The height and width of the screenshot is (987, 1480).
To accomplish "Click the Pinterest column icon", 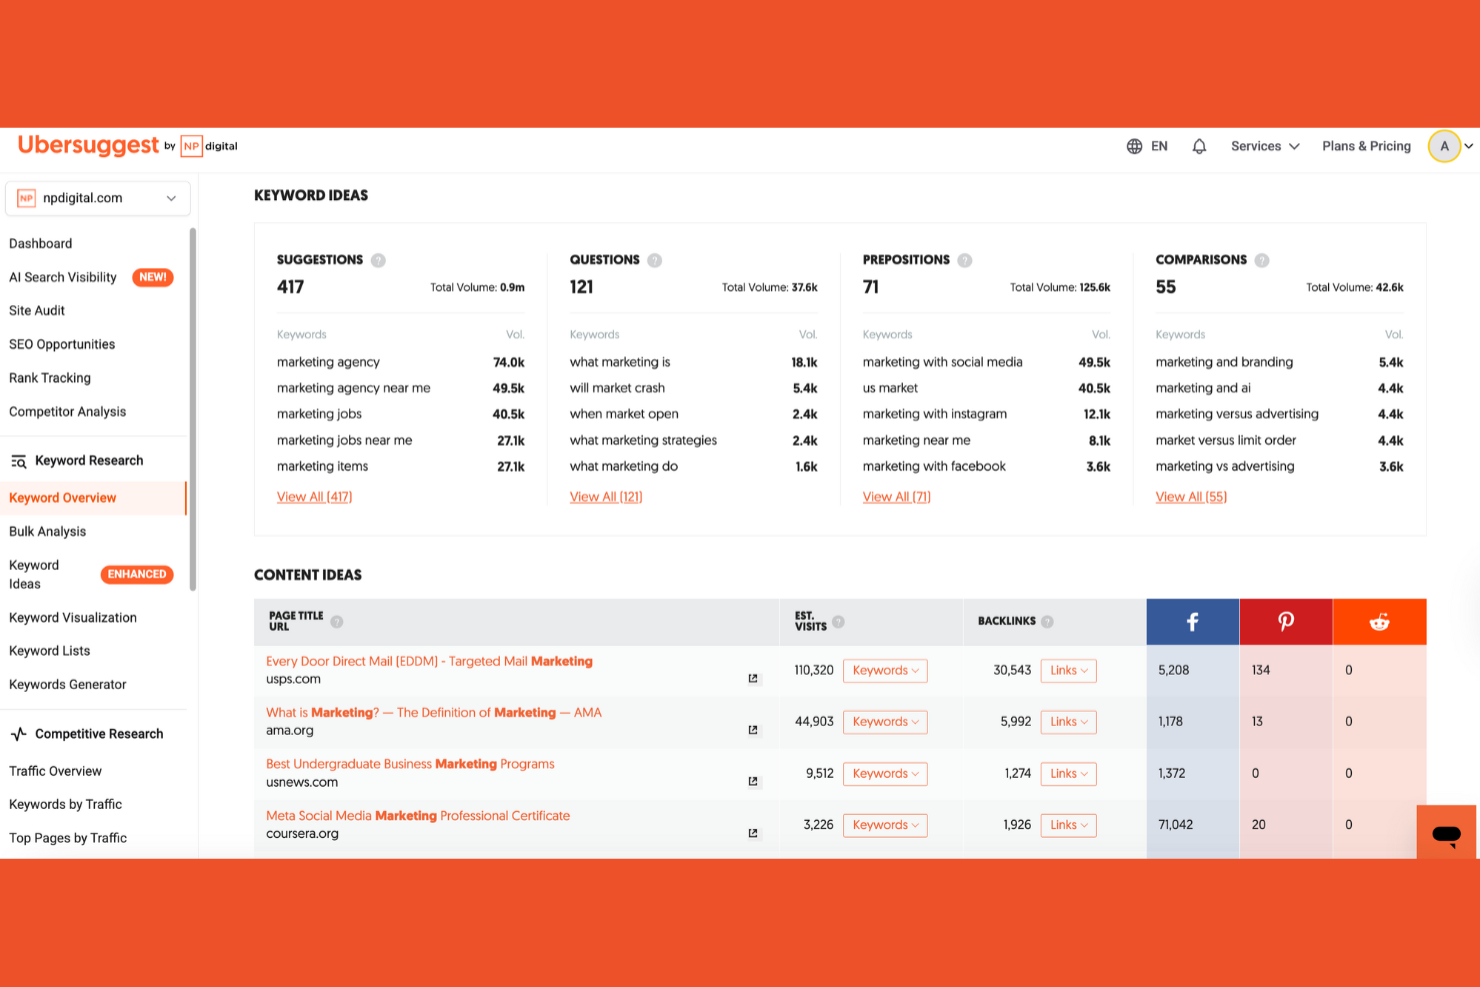I will click(1285, 621).
